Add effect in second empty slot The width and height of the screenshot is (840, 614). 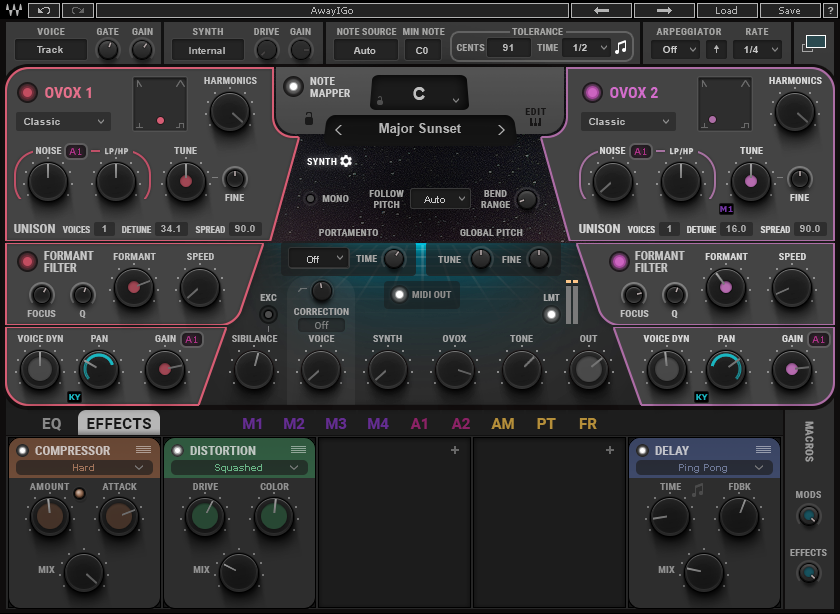pyautogui.click(x=610, y=450)
